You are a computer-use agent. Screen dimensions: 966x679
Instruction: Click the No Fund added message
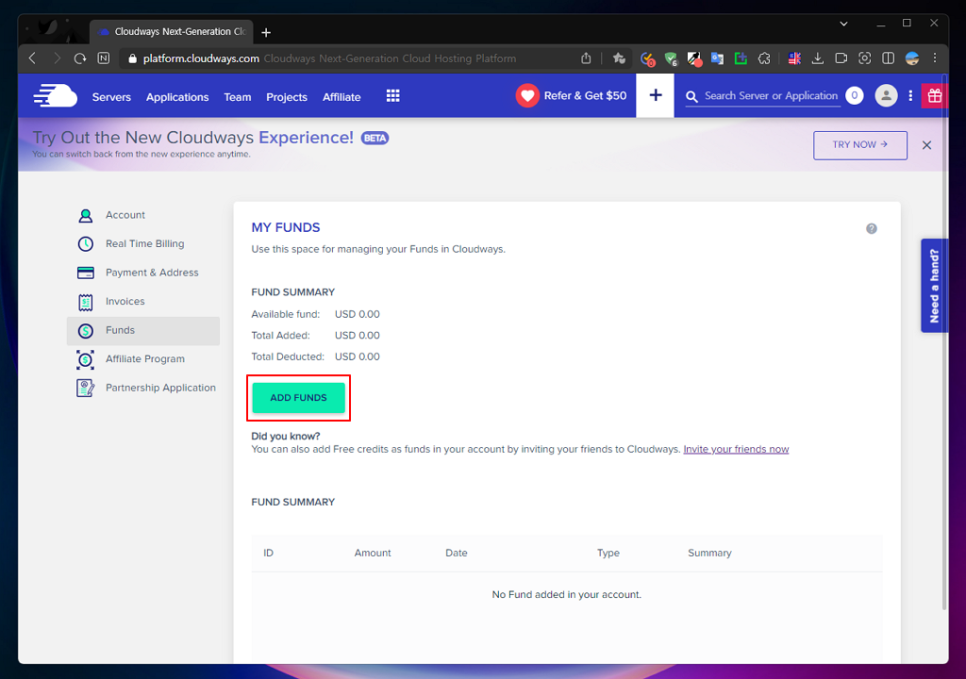pyautogui.click(x=566, y=595)
